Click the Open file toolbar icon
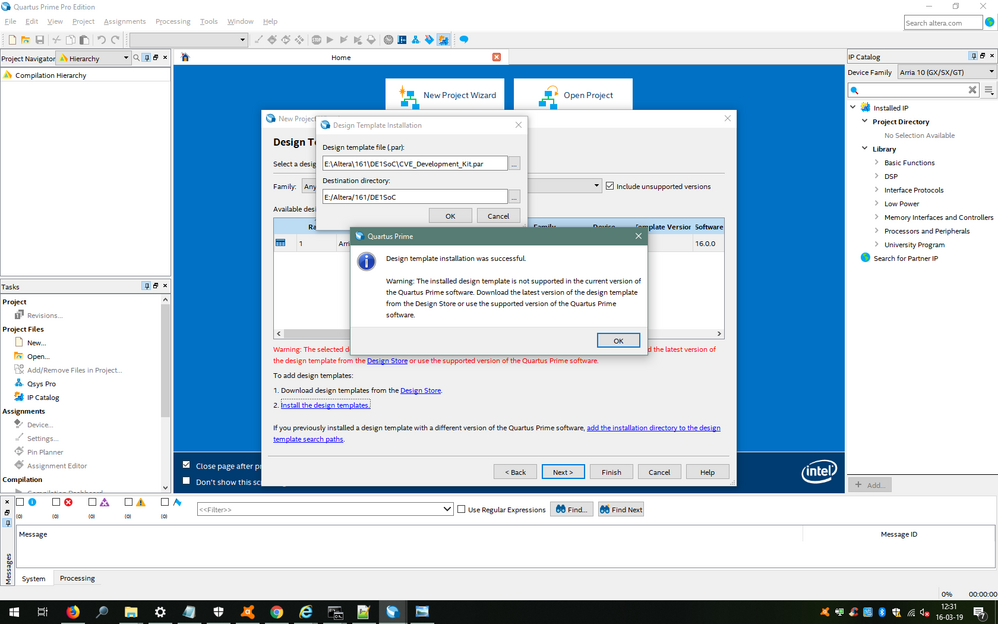998x624 pixels. pyautogui.click(x=25, y=39)
